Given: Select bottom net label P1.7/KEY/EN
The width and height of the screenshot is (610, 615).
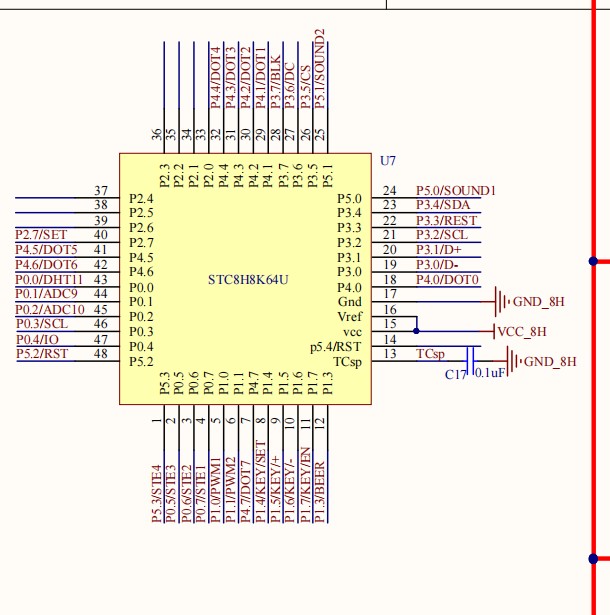Looking at the screenshot, I should (x=305, y=485).
